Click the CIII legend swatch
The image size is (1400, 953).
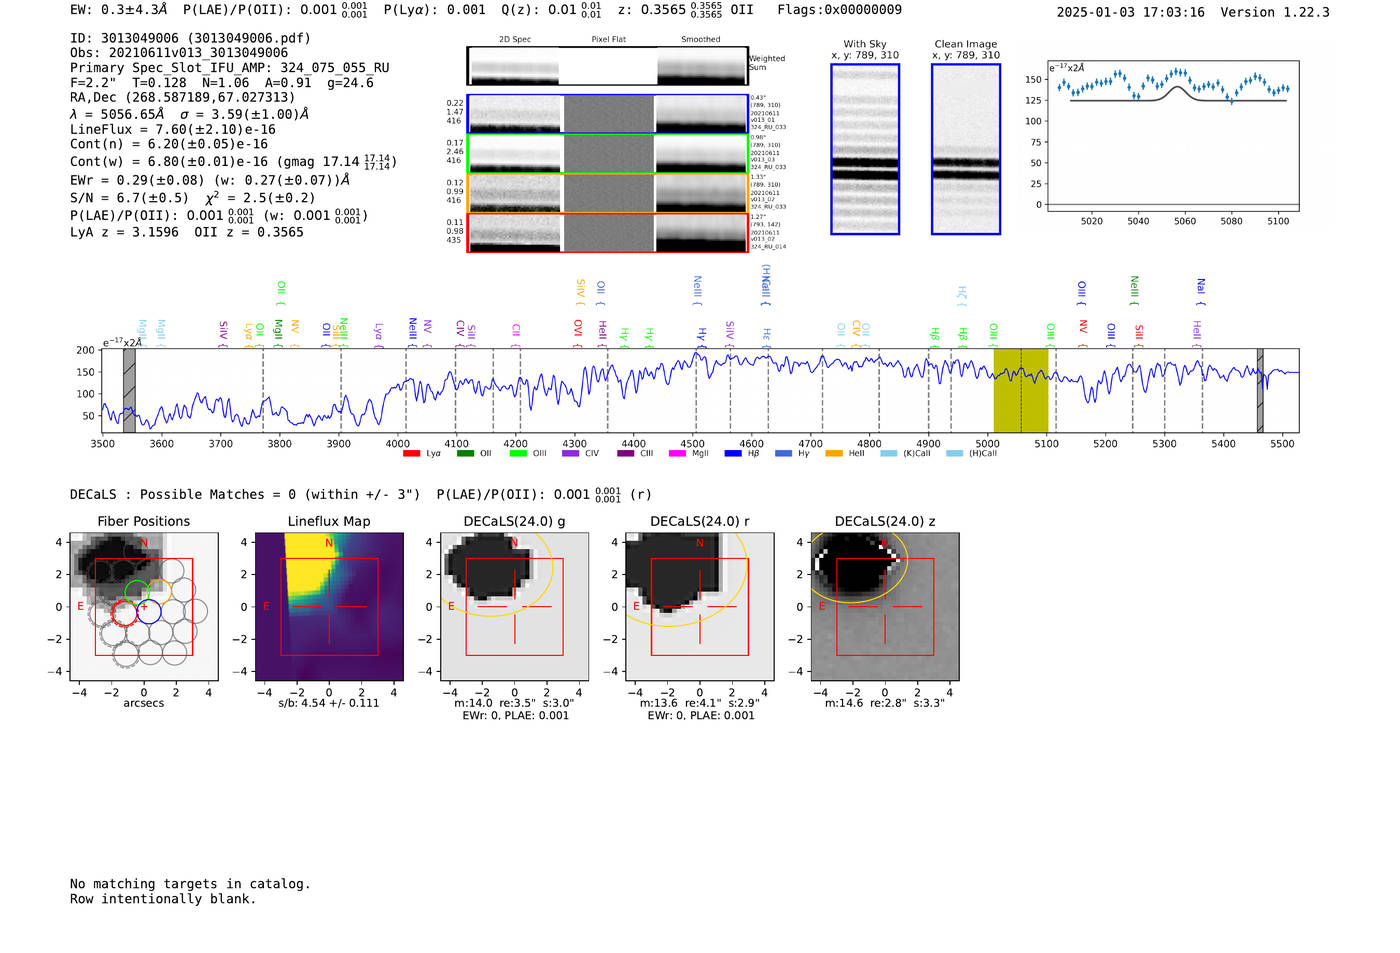click(626, 454)
